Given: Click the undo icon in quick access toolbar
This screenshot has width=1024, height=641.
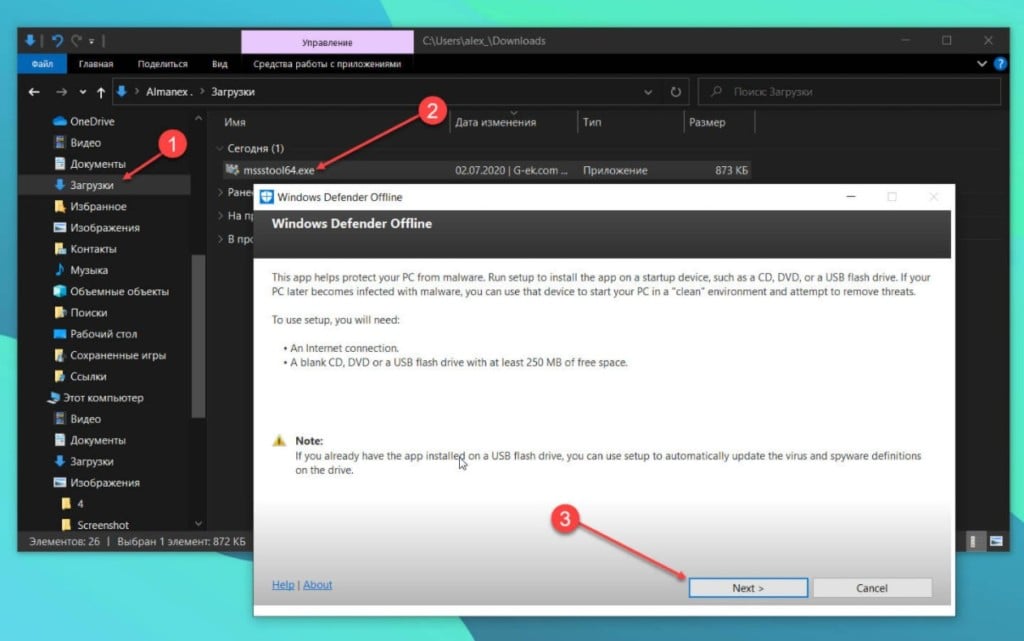Looking at the screenshot, I should point(58,41).
